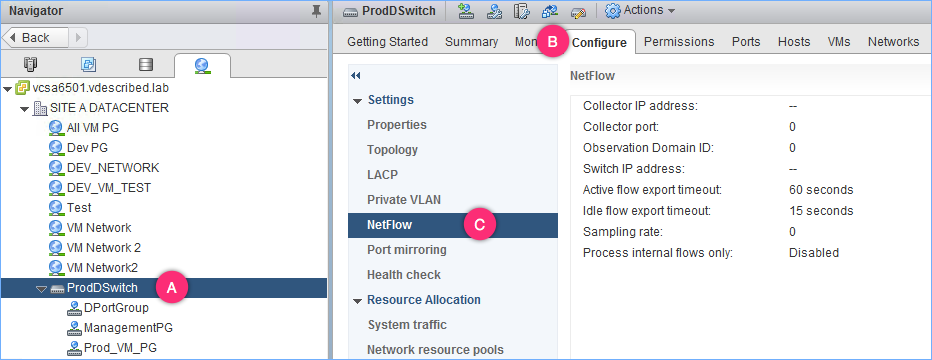Collapse the Settings section

(357, 101)
